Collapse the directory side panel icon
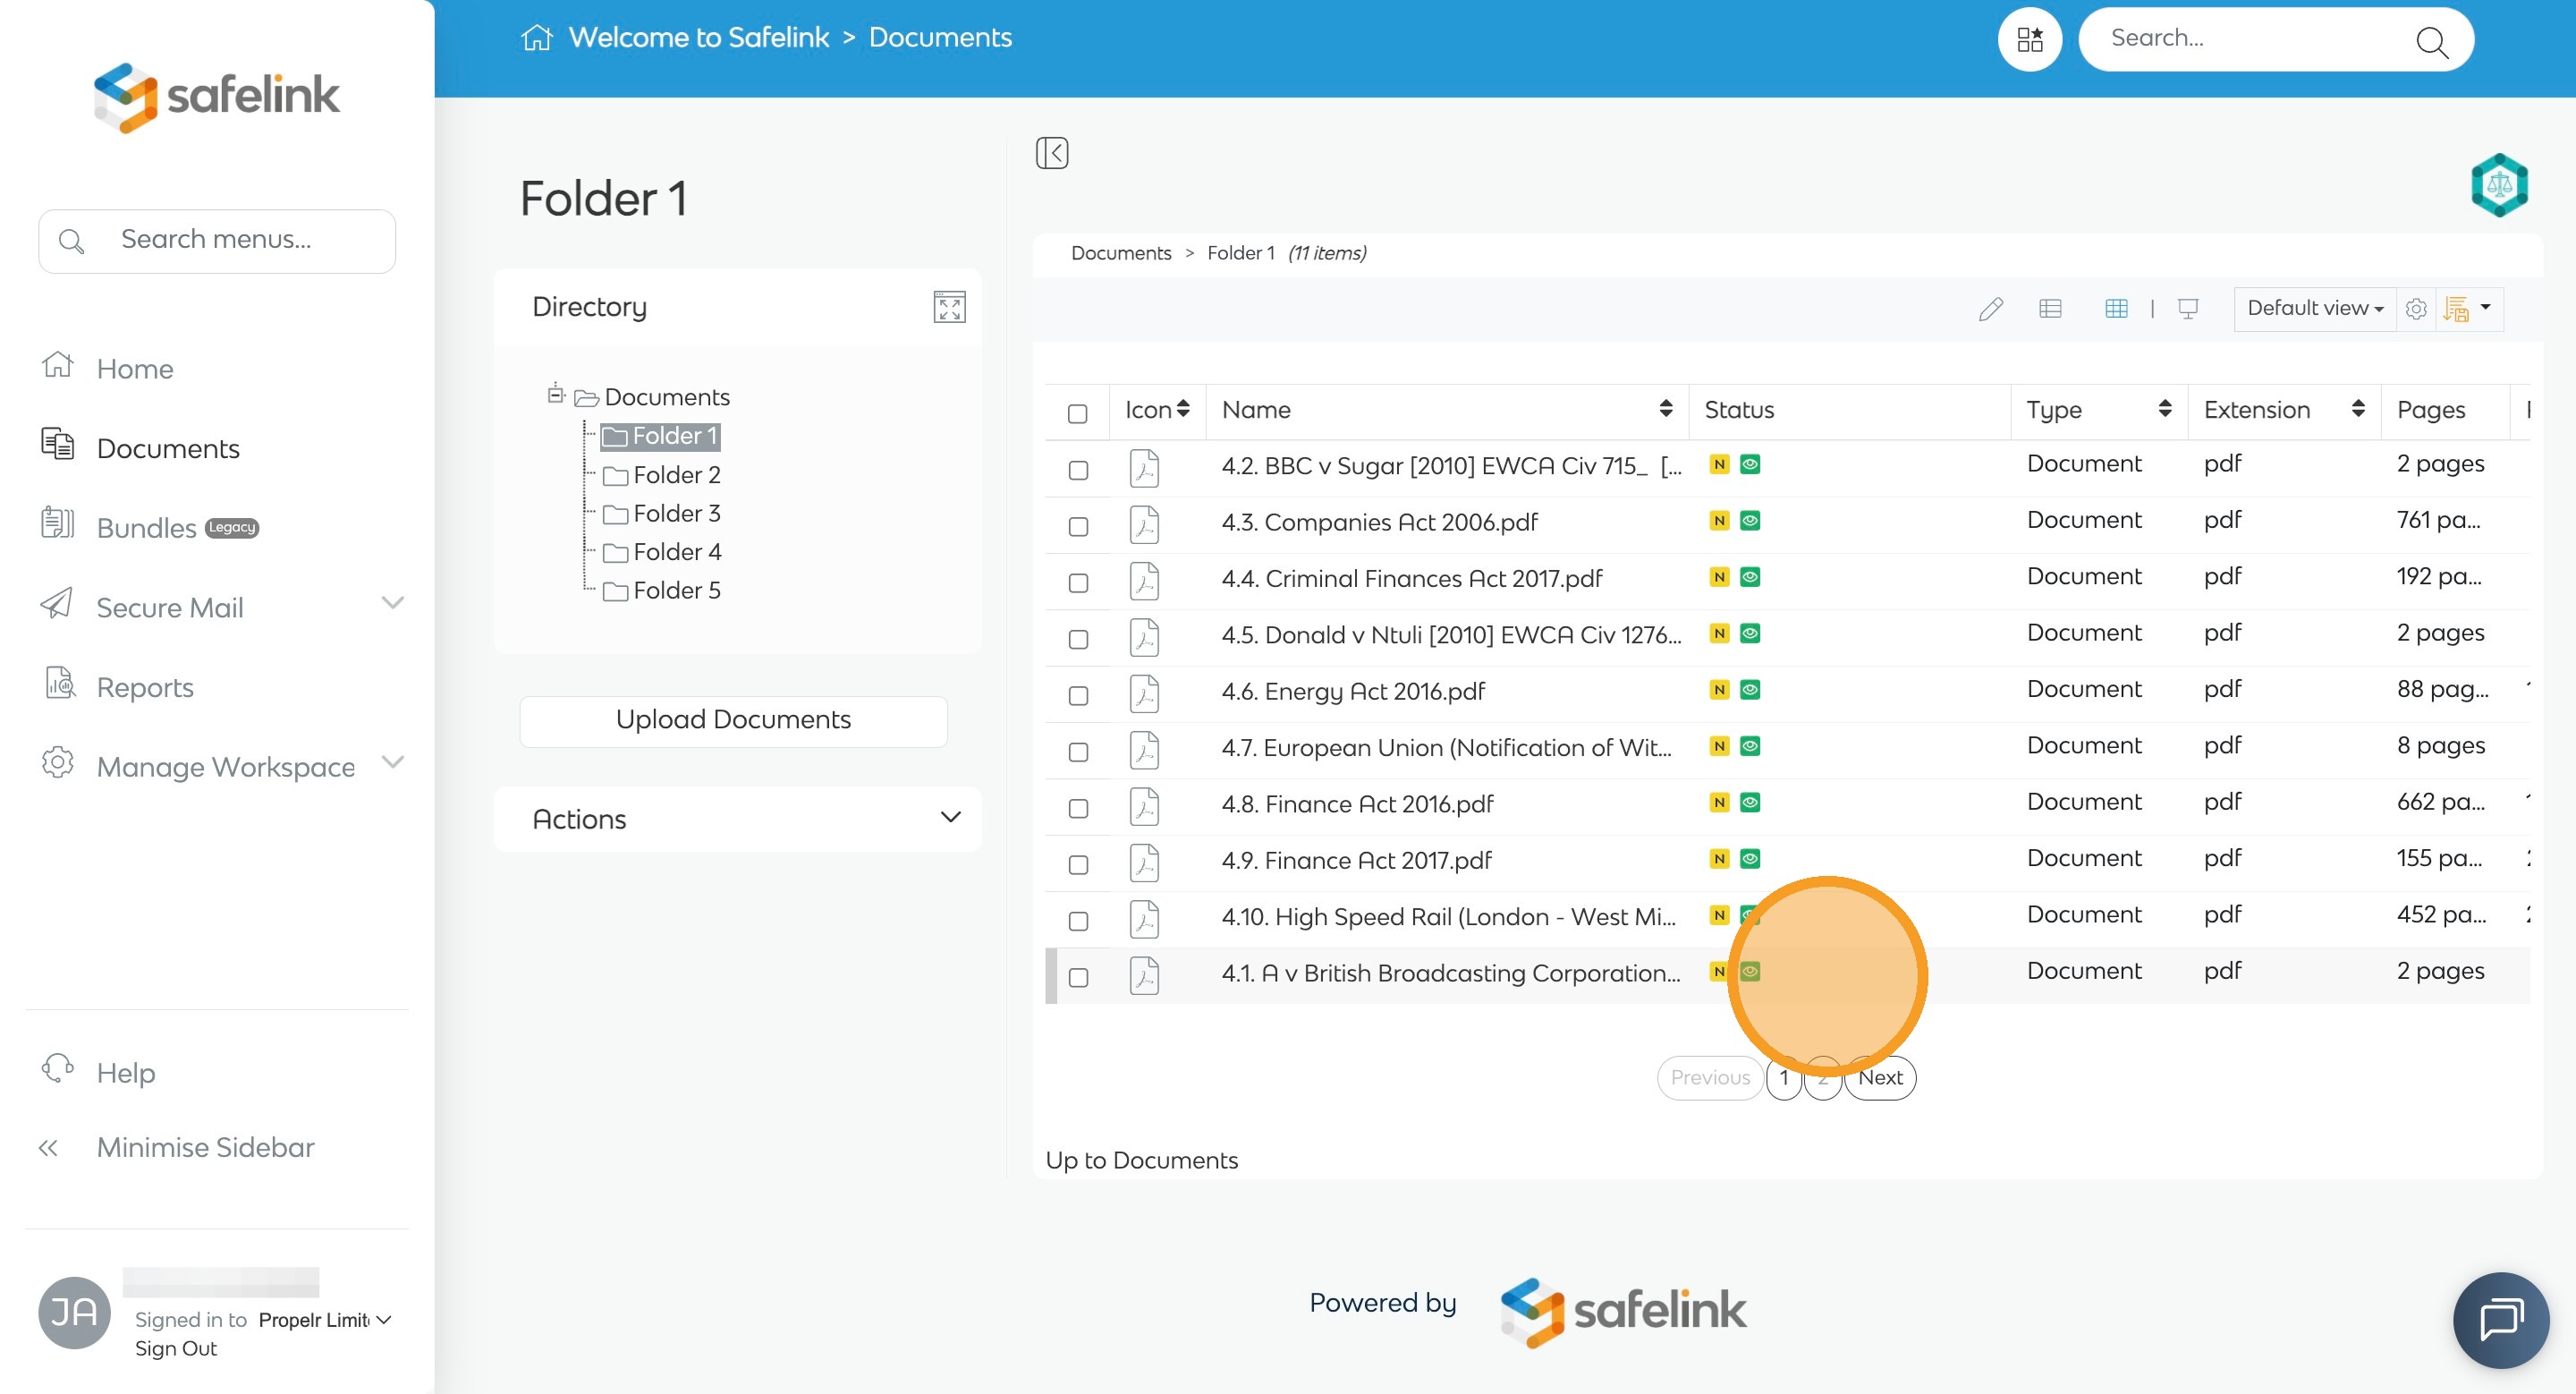 [1052, 153]
